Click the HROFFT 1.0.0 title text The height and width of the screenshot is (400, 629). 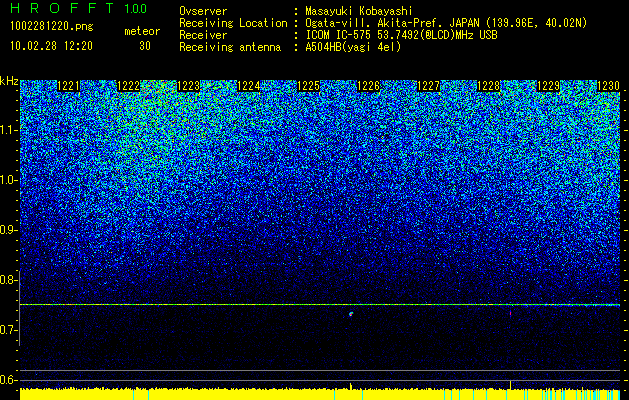(x=78, y=8)
